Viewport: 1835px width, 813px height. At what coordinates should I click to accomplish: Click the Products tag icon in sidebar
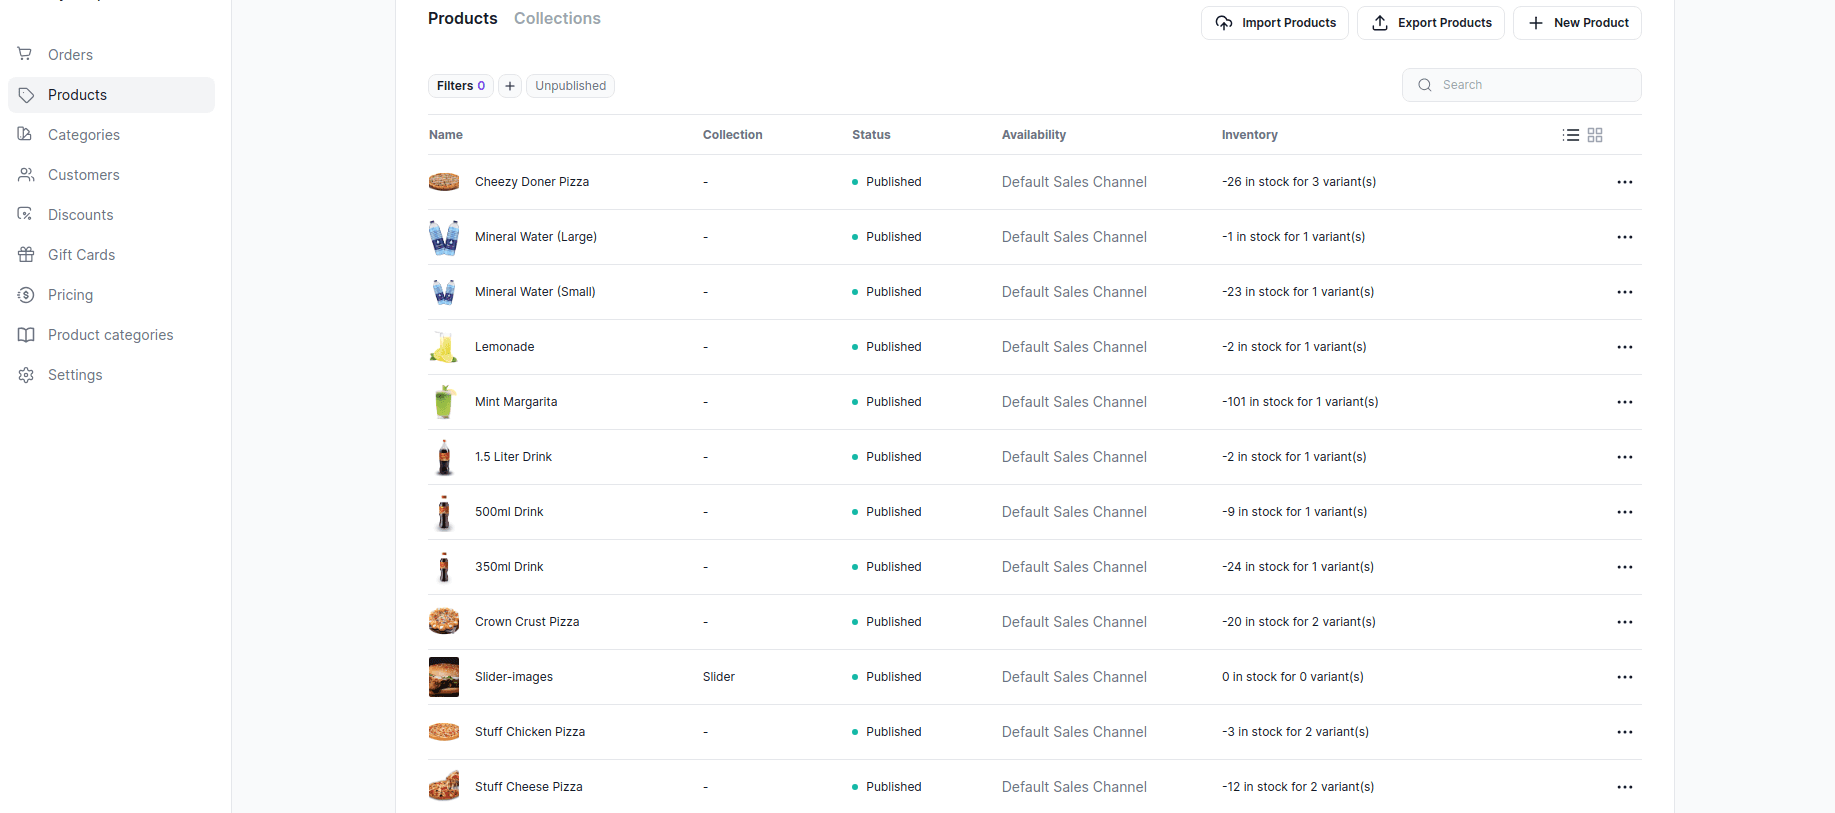click(26, 95)
